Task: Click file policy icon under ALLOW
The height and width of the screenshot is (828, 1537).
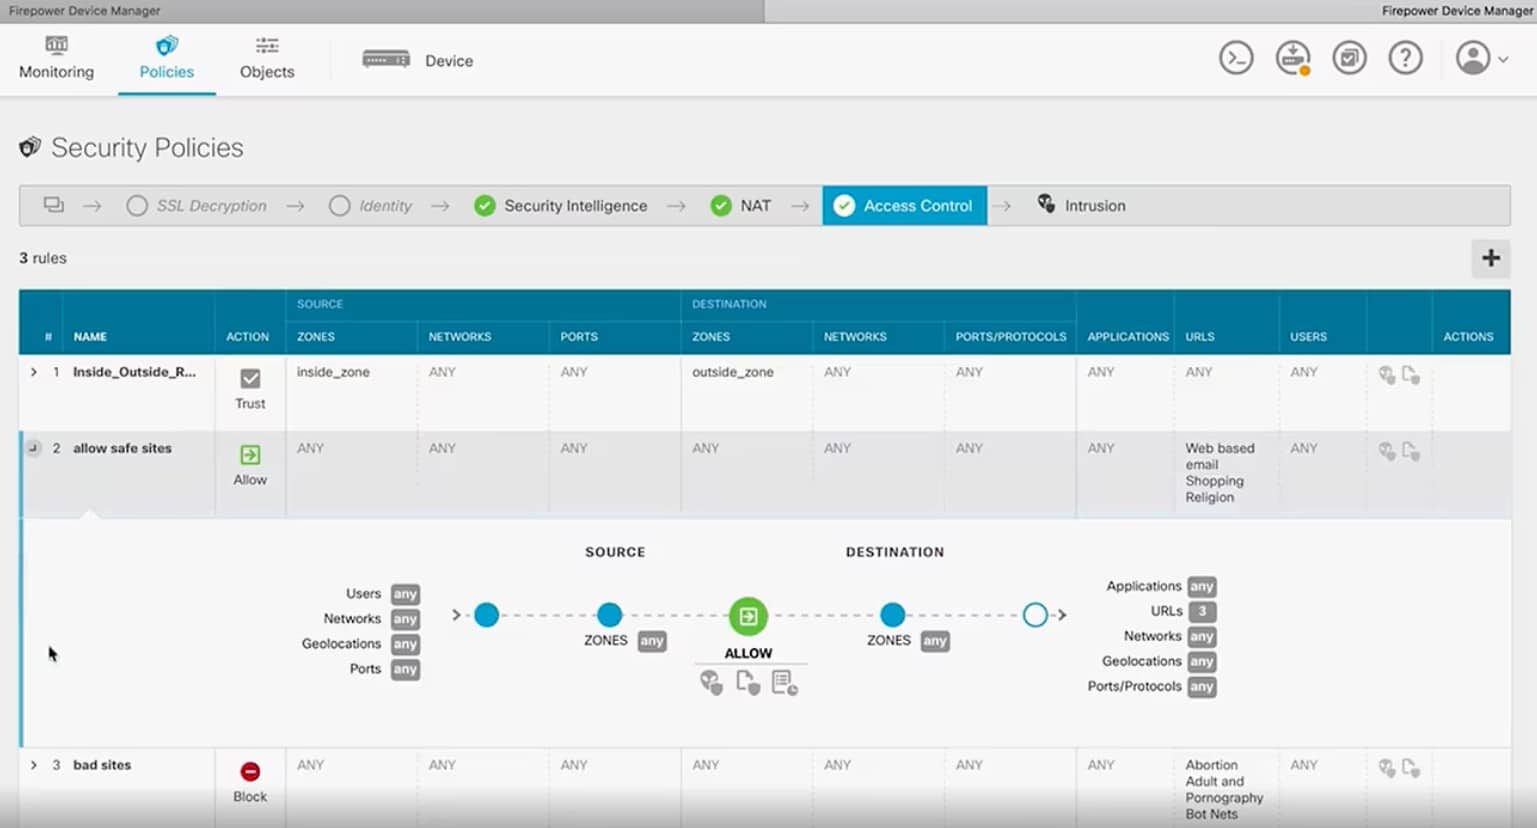Action: (x=748, y=683)
